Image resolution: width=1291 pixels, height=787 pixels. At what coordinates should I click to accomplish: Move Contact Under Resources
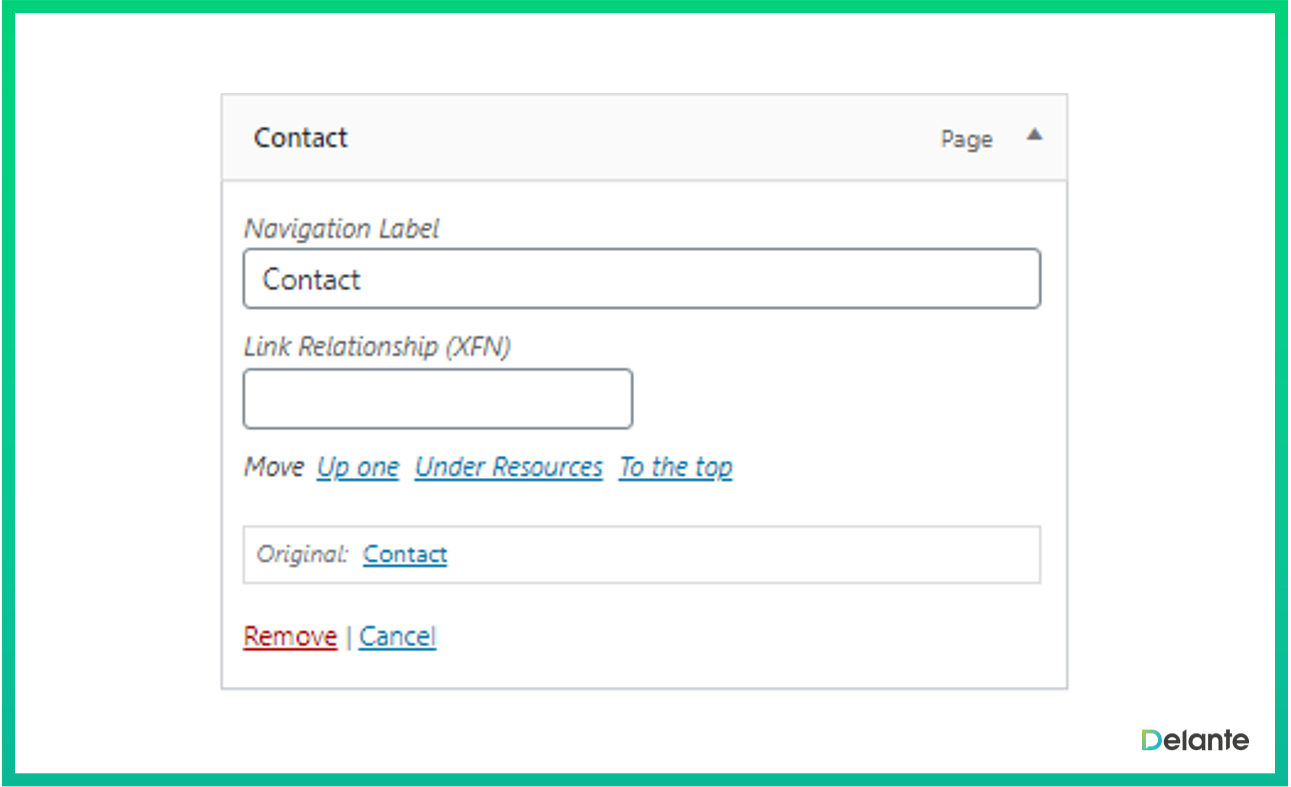click(508, 466)
